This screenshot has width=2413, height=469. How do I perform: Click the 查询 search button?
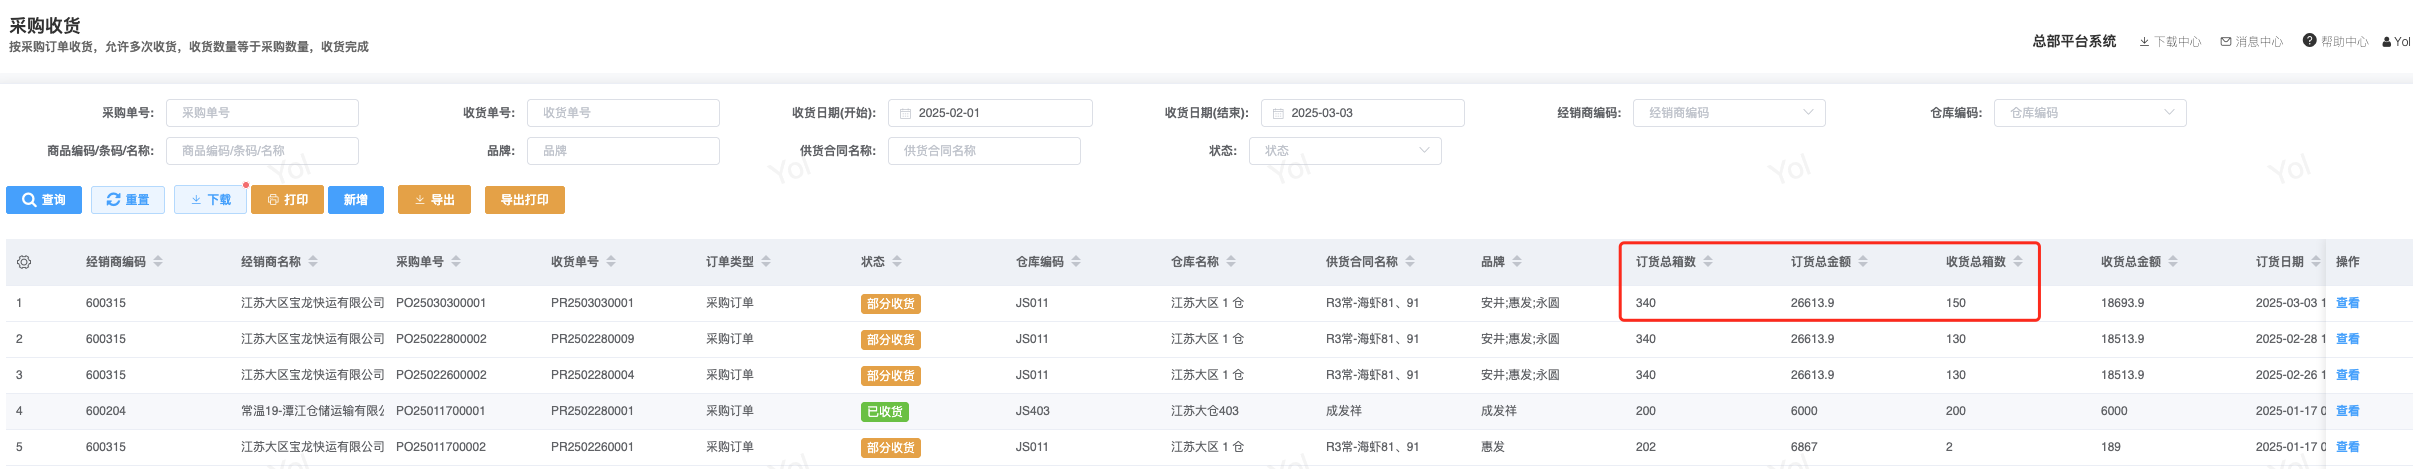tap(44, 200)
